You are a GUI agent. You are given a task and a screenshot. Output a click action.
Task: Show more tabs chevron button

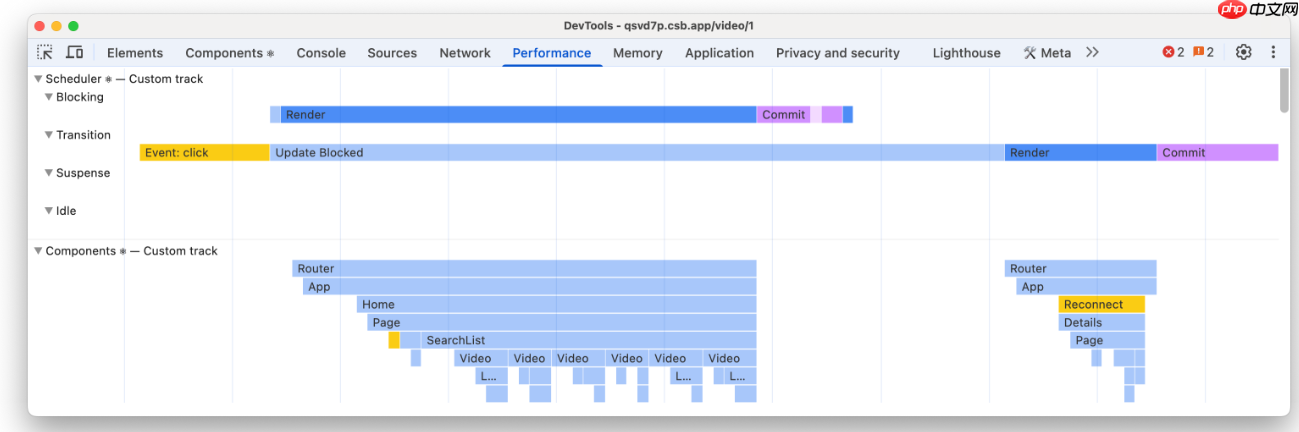point(1092,53)
